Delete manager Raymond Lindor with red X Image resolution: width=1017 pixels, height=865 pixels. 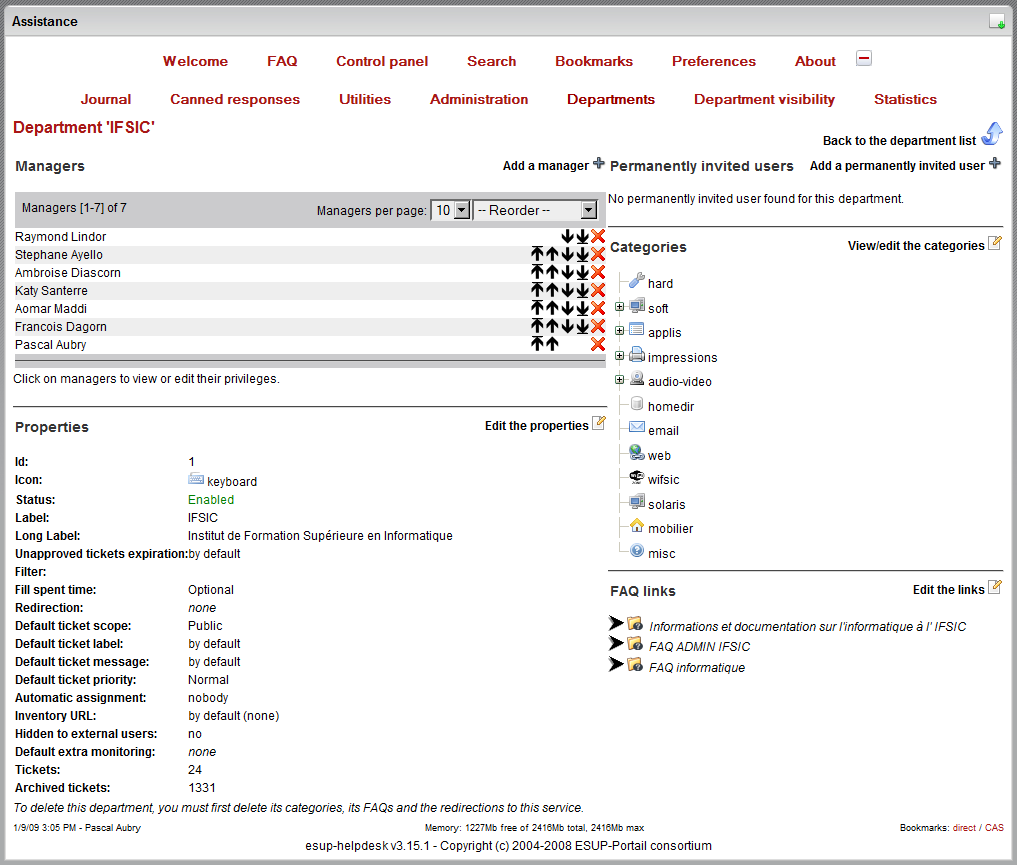[598, 237]
